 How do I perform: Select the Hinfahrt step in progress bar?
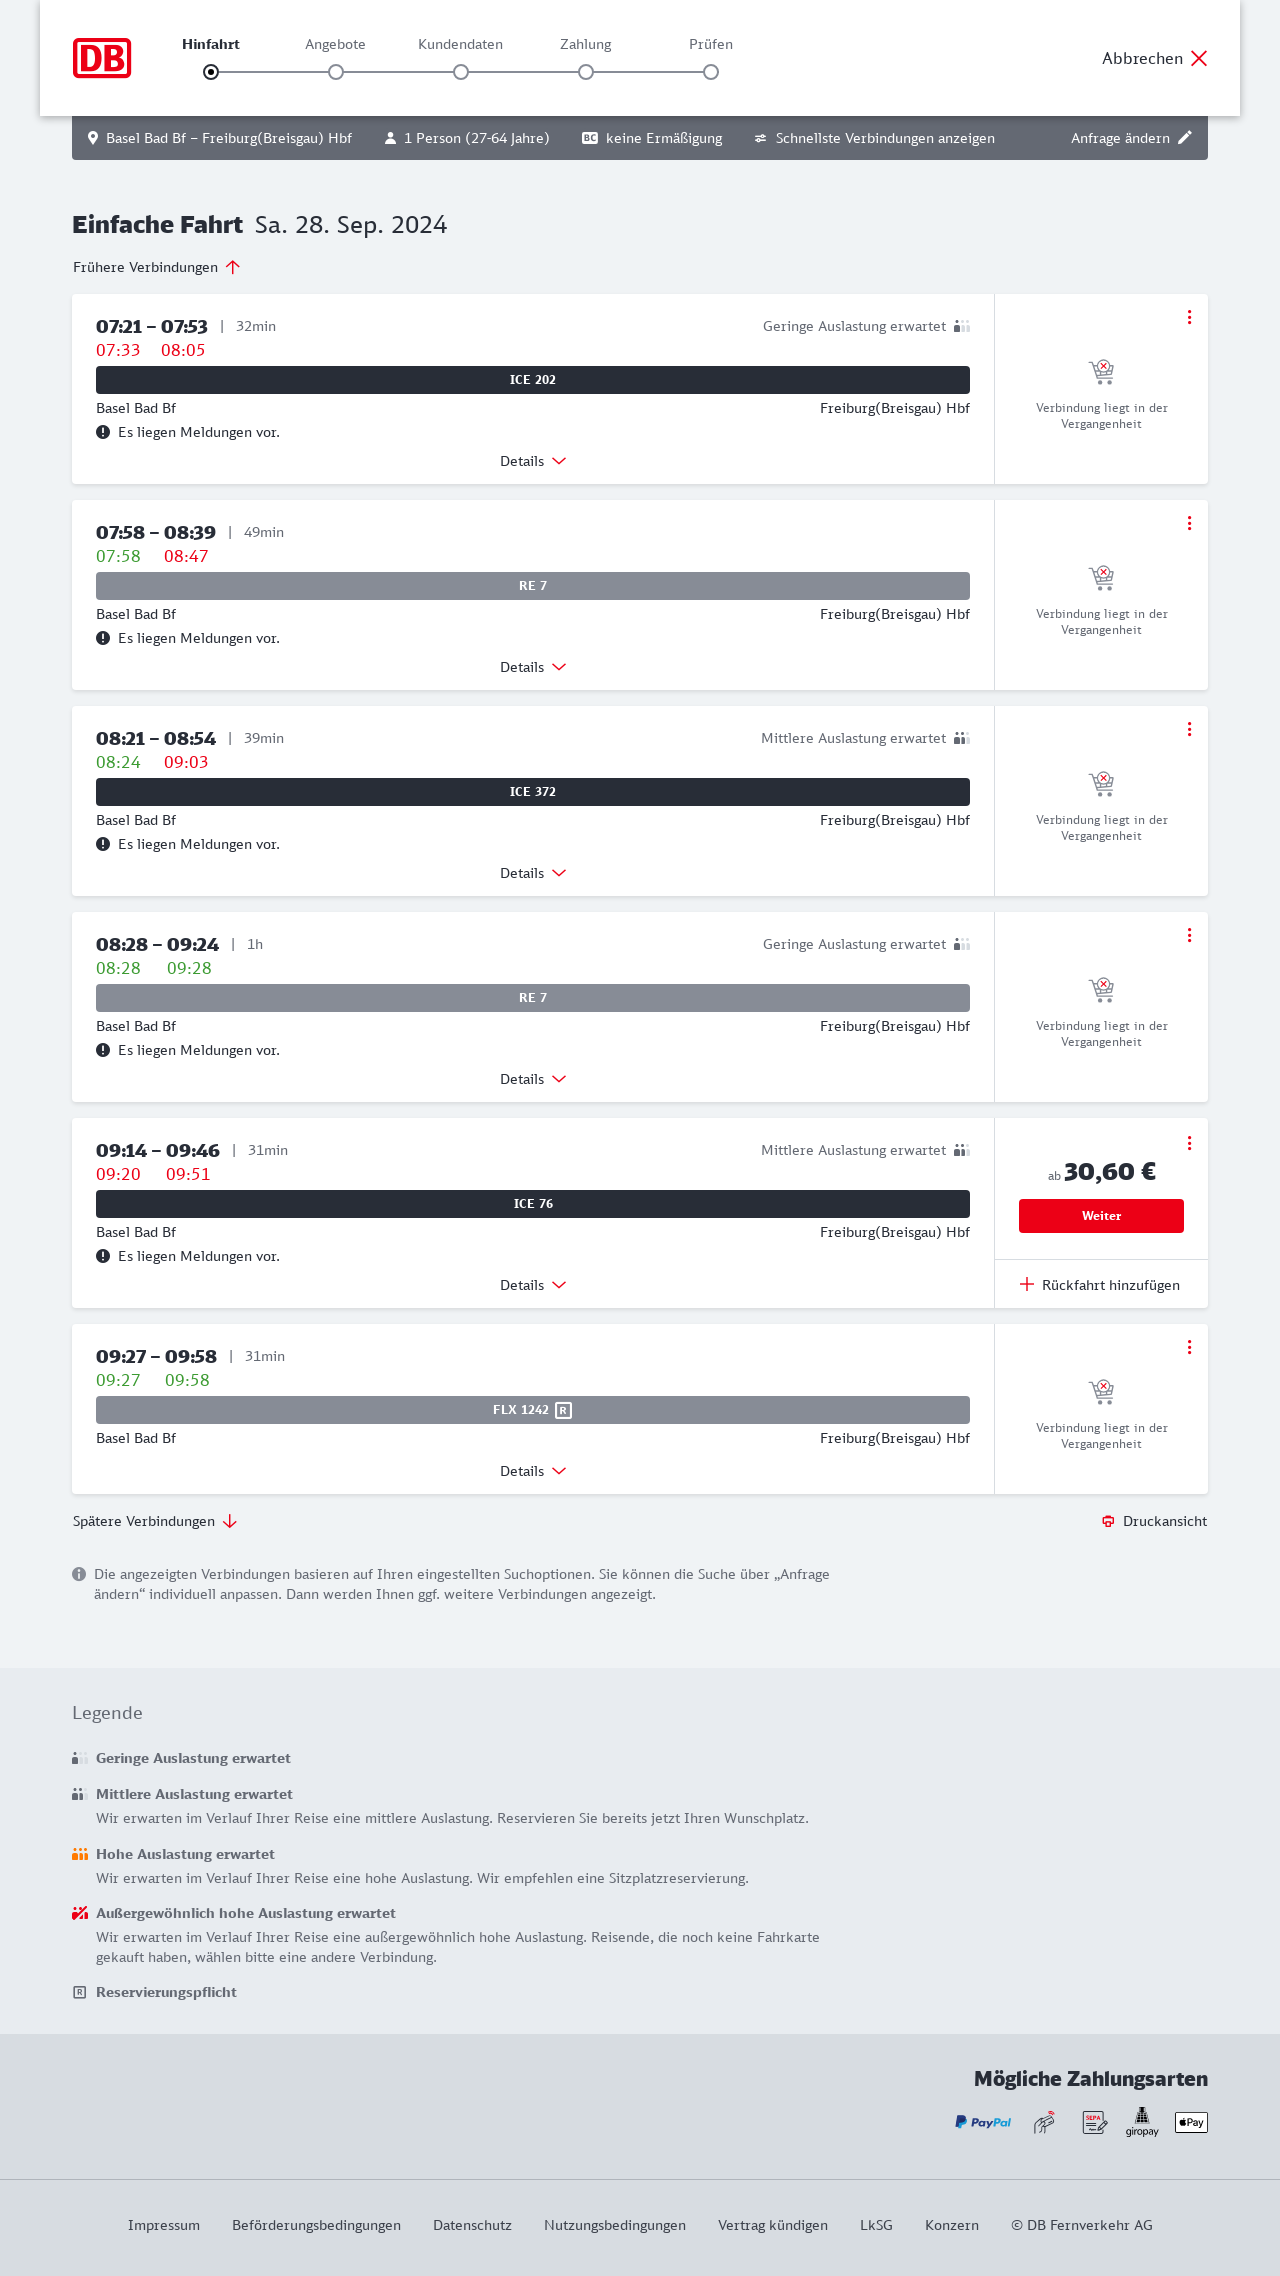point(211,72)
